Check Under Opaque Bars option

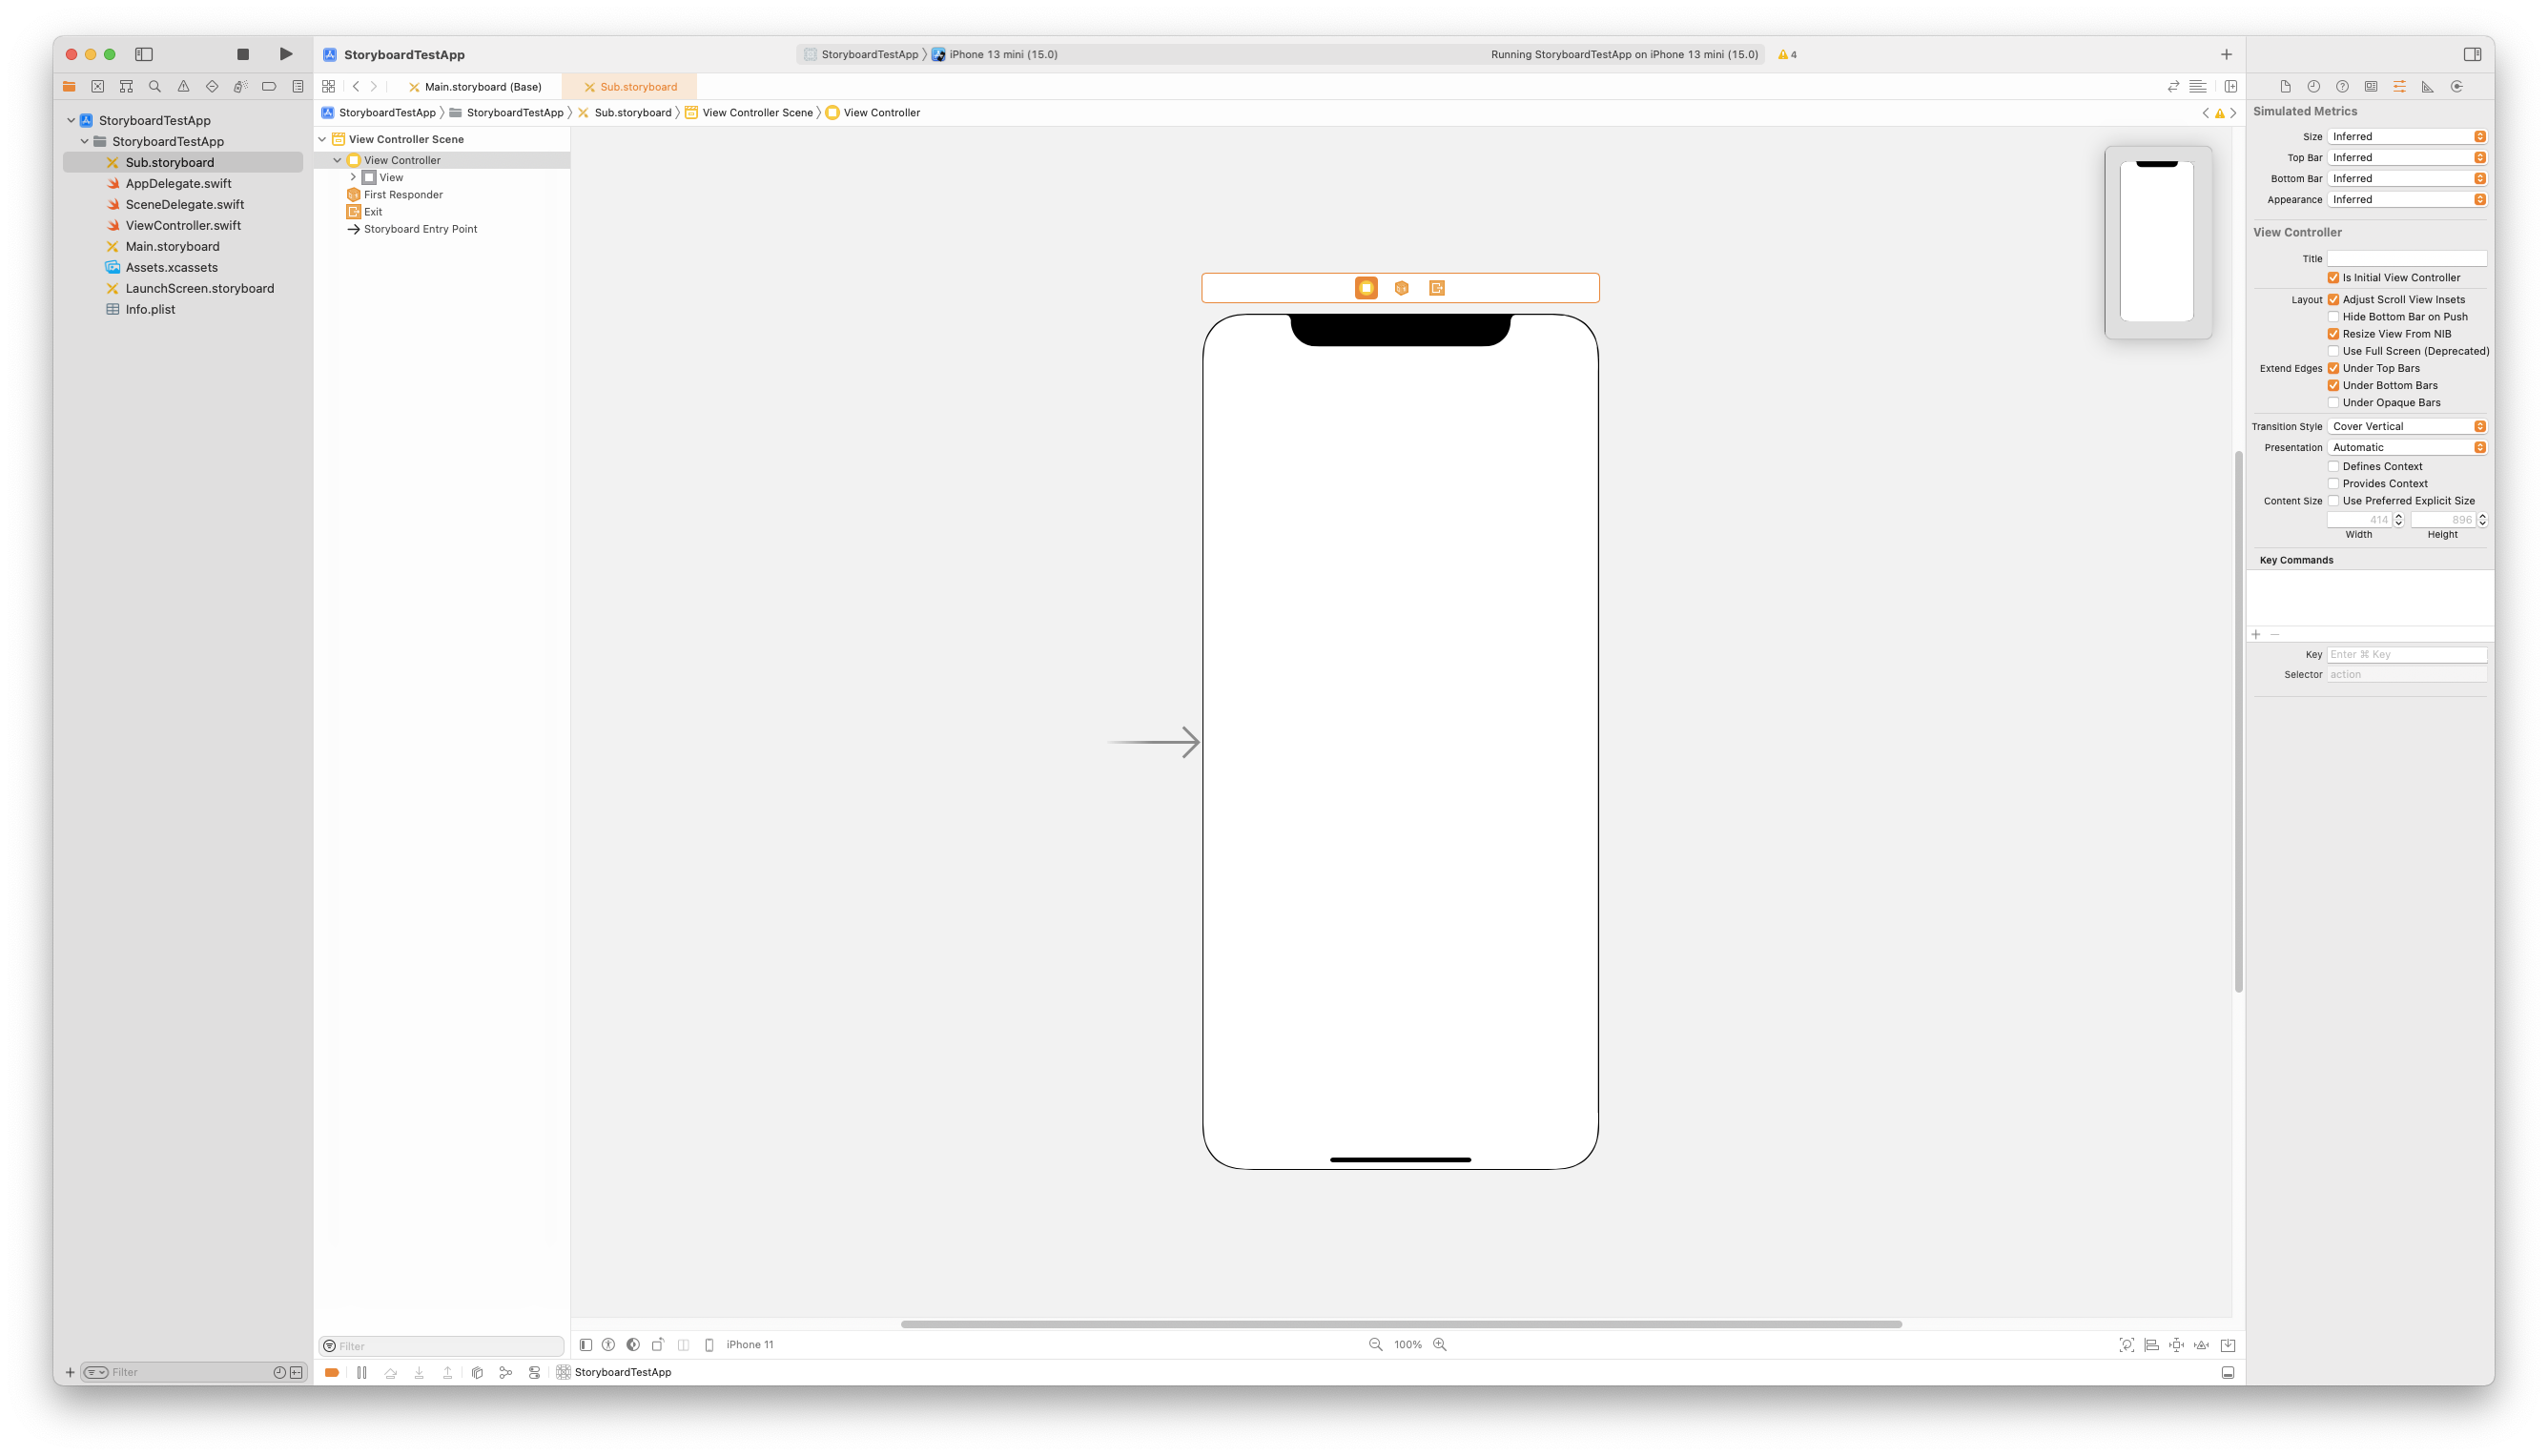point(2333,403)
